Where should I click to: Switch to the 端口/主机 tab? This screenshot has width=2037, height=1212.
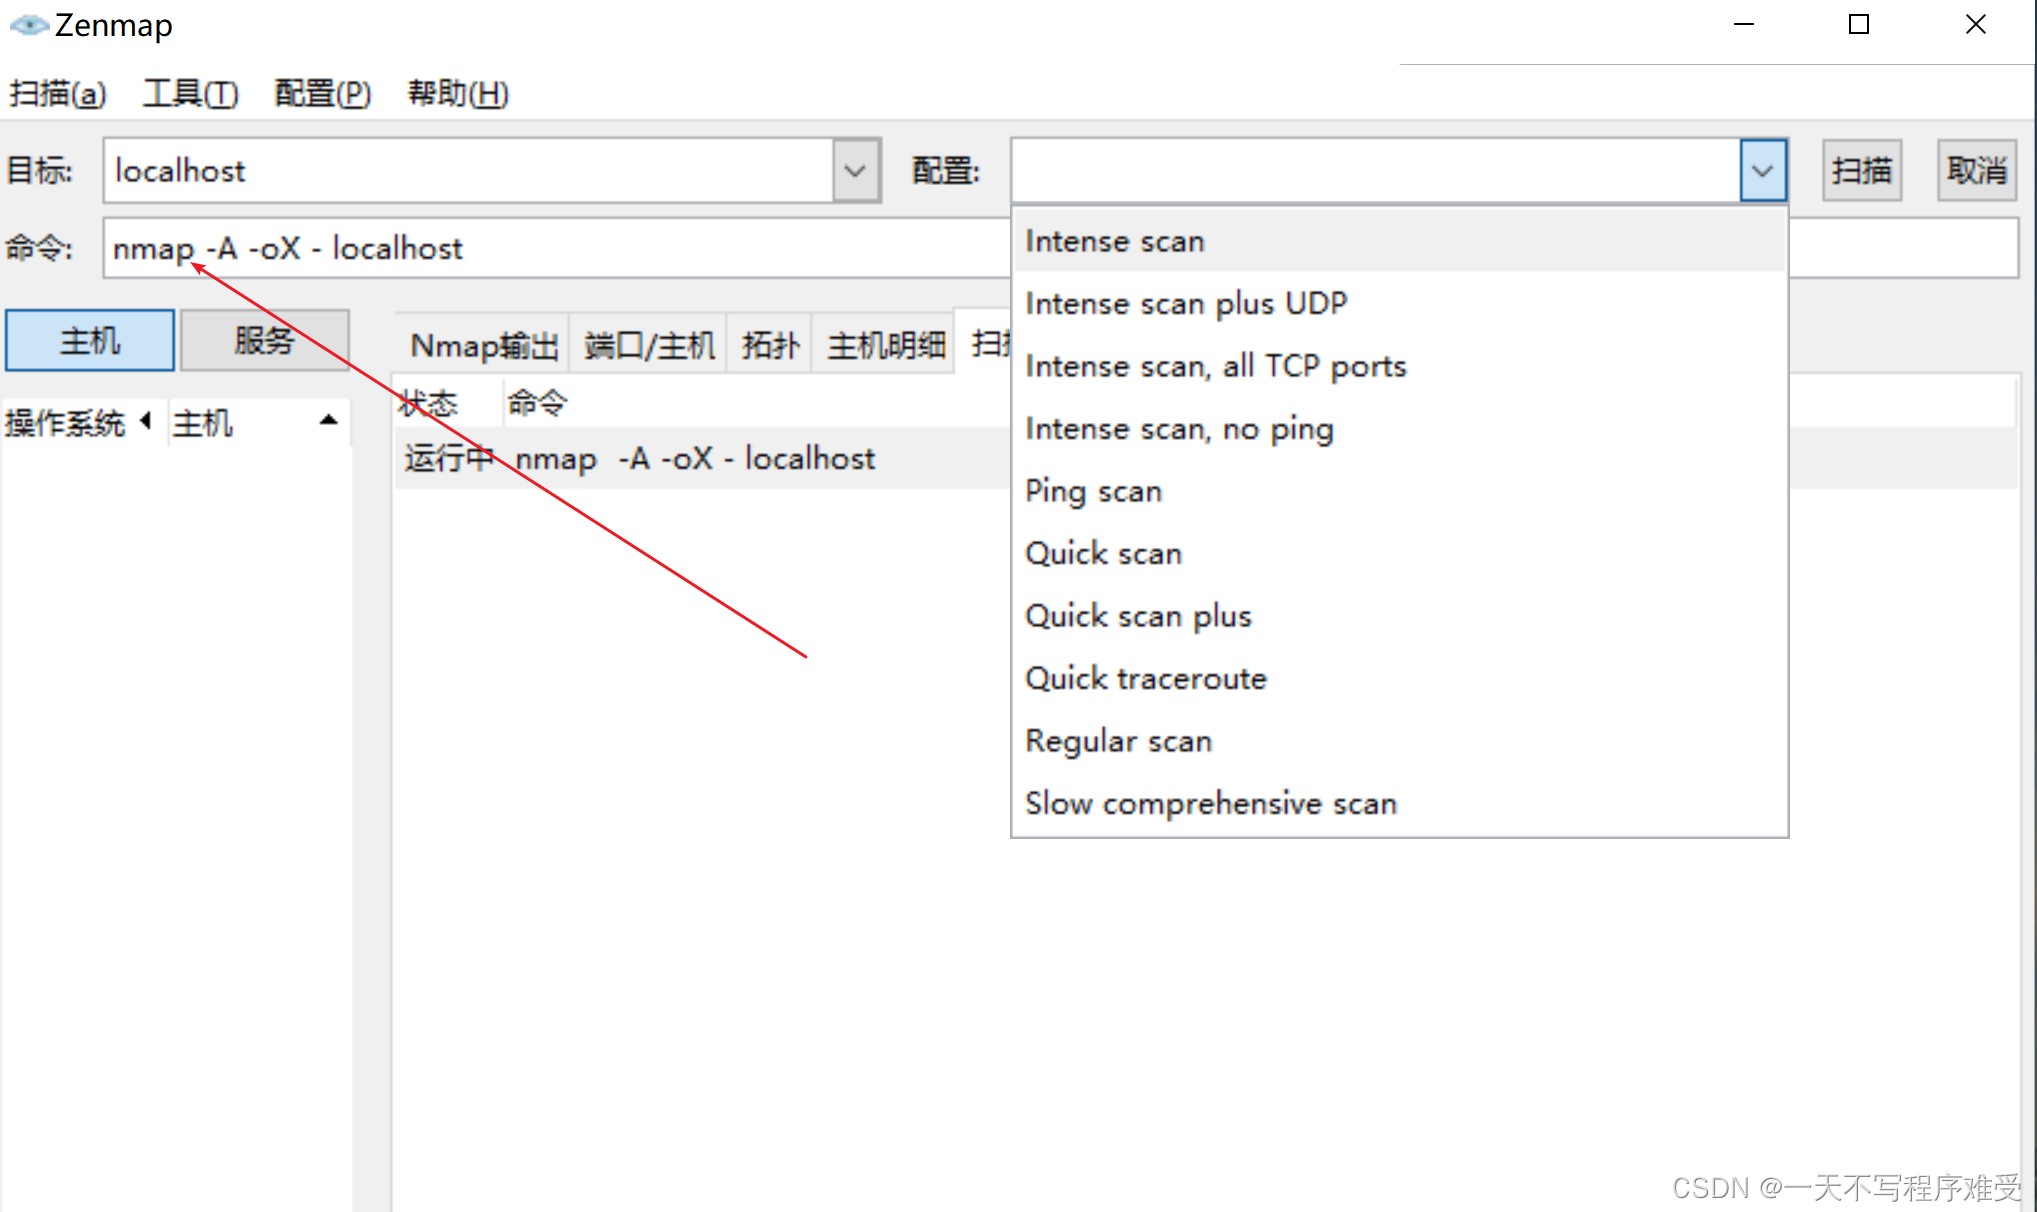tap(649, 346)
